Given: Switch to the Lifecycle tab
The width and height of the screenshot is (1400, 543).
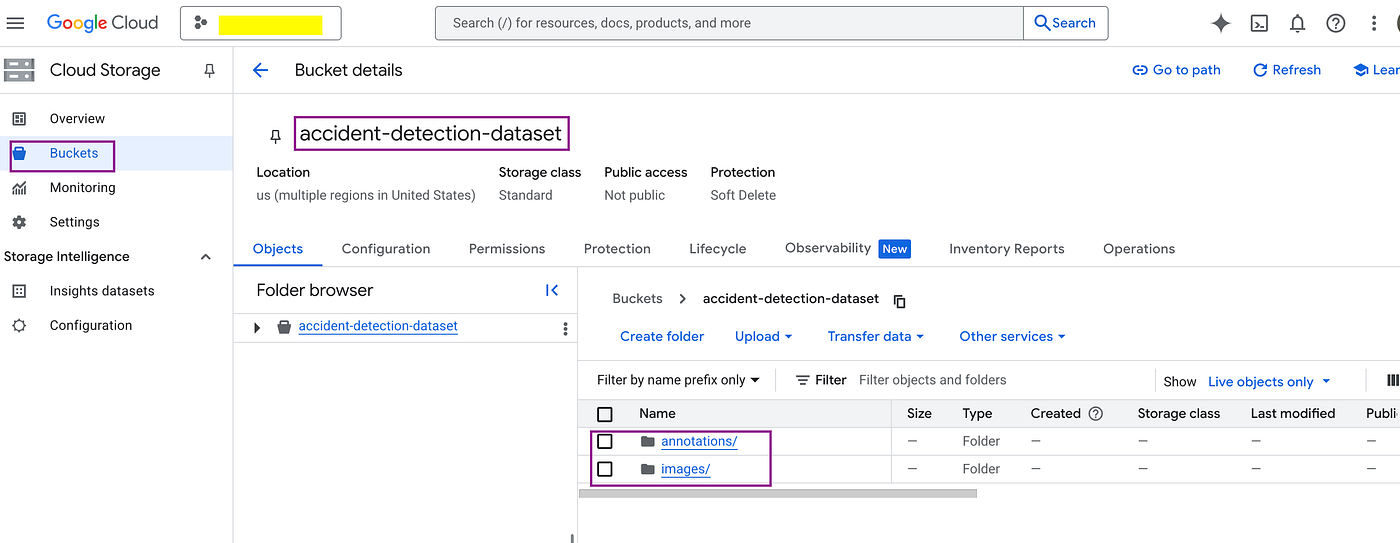Looking at the screenshot, I should coord(718,249).
